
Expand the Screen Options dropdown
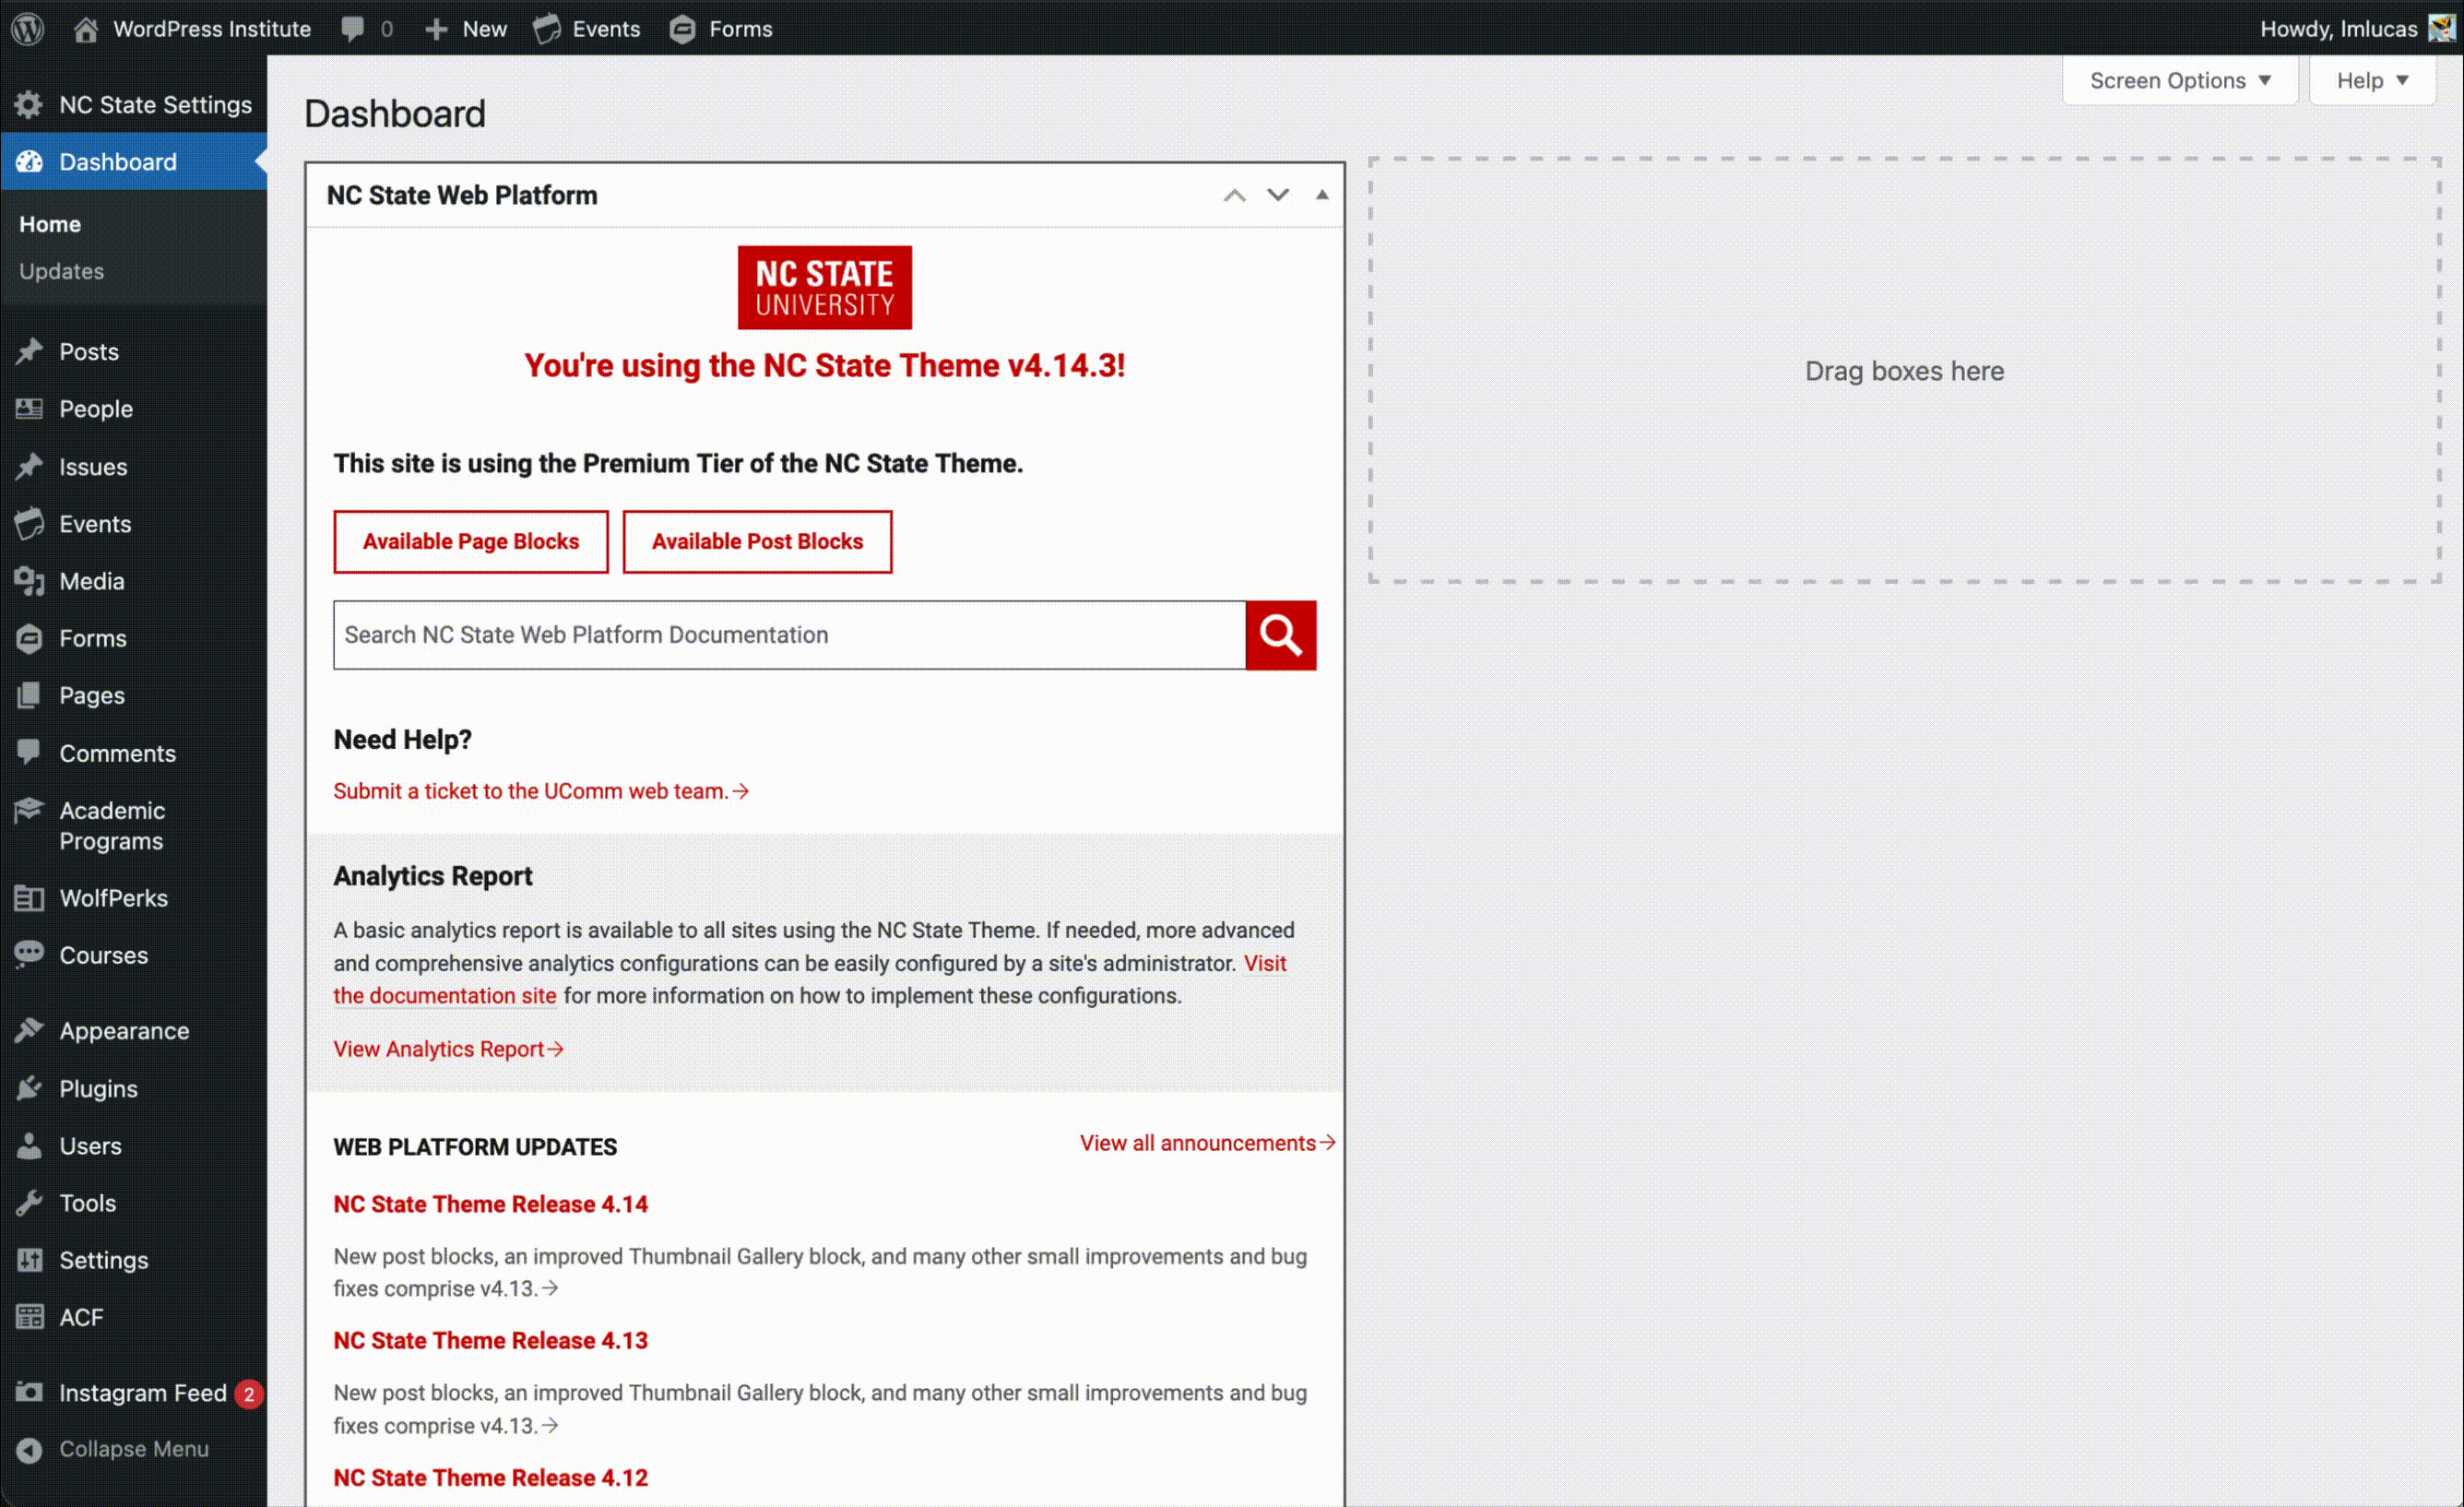pyautogui.click(x=2179, y=80)
